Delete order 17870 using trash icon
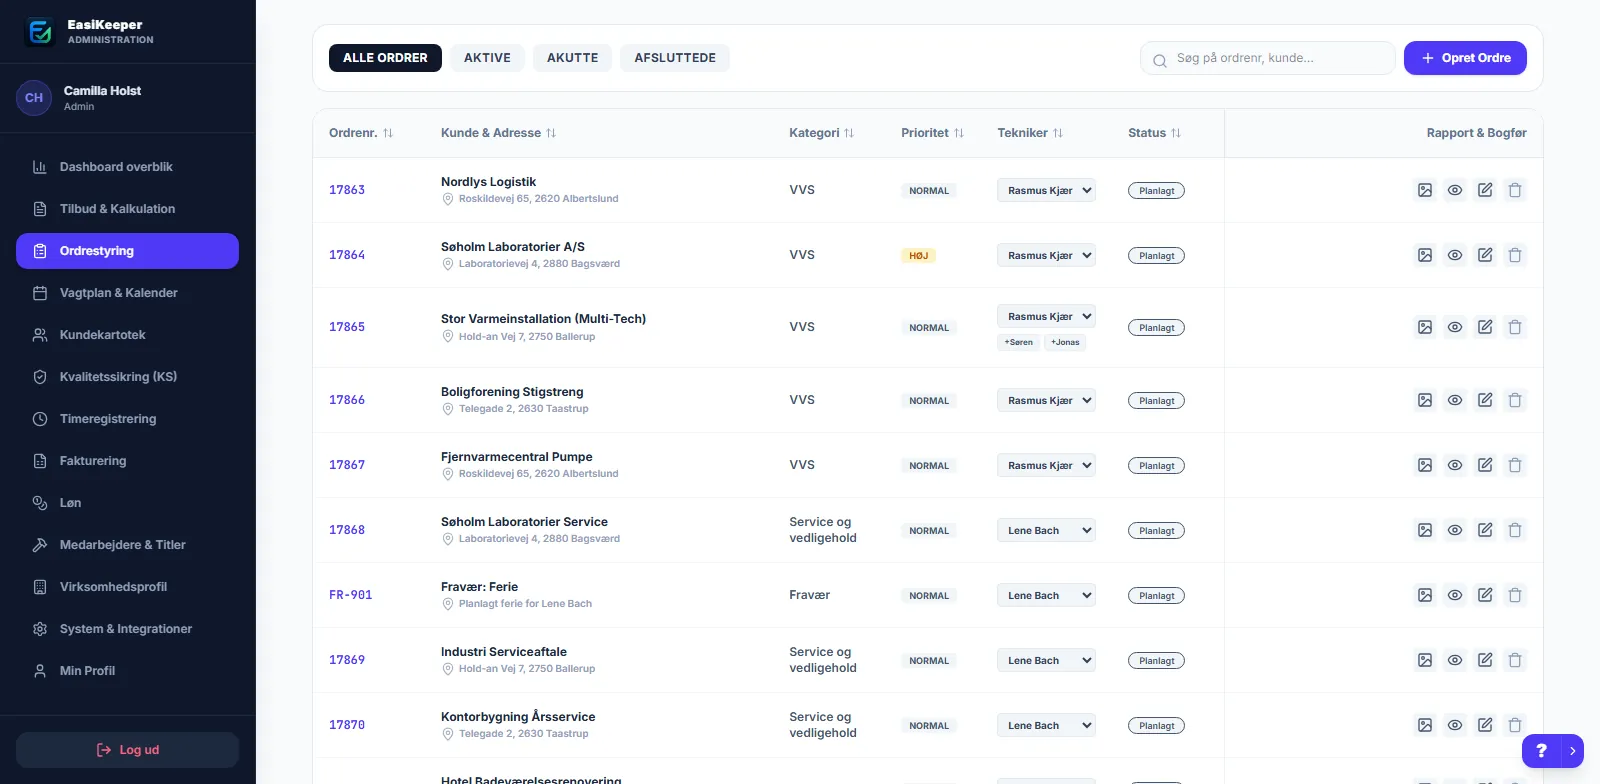This screenshot has width=1600, height=784. 1515,725
